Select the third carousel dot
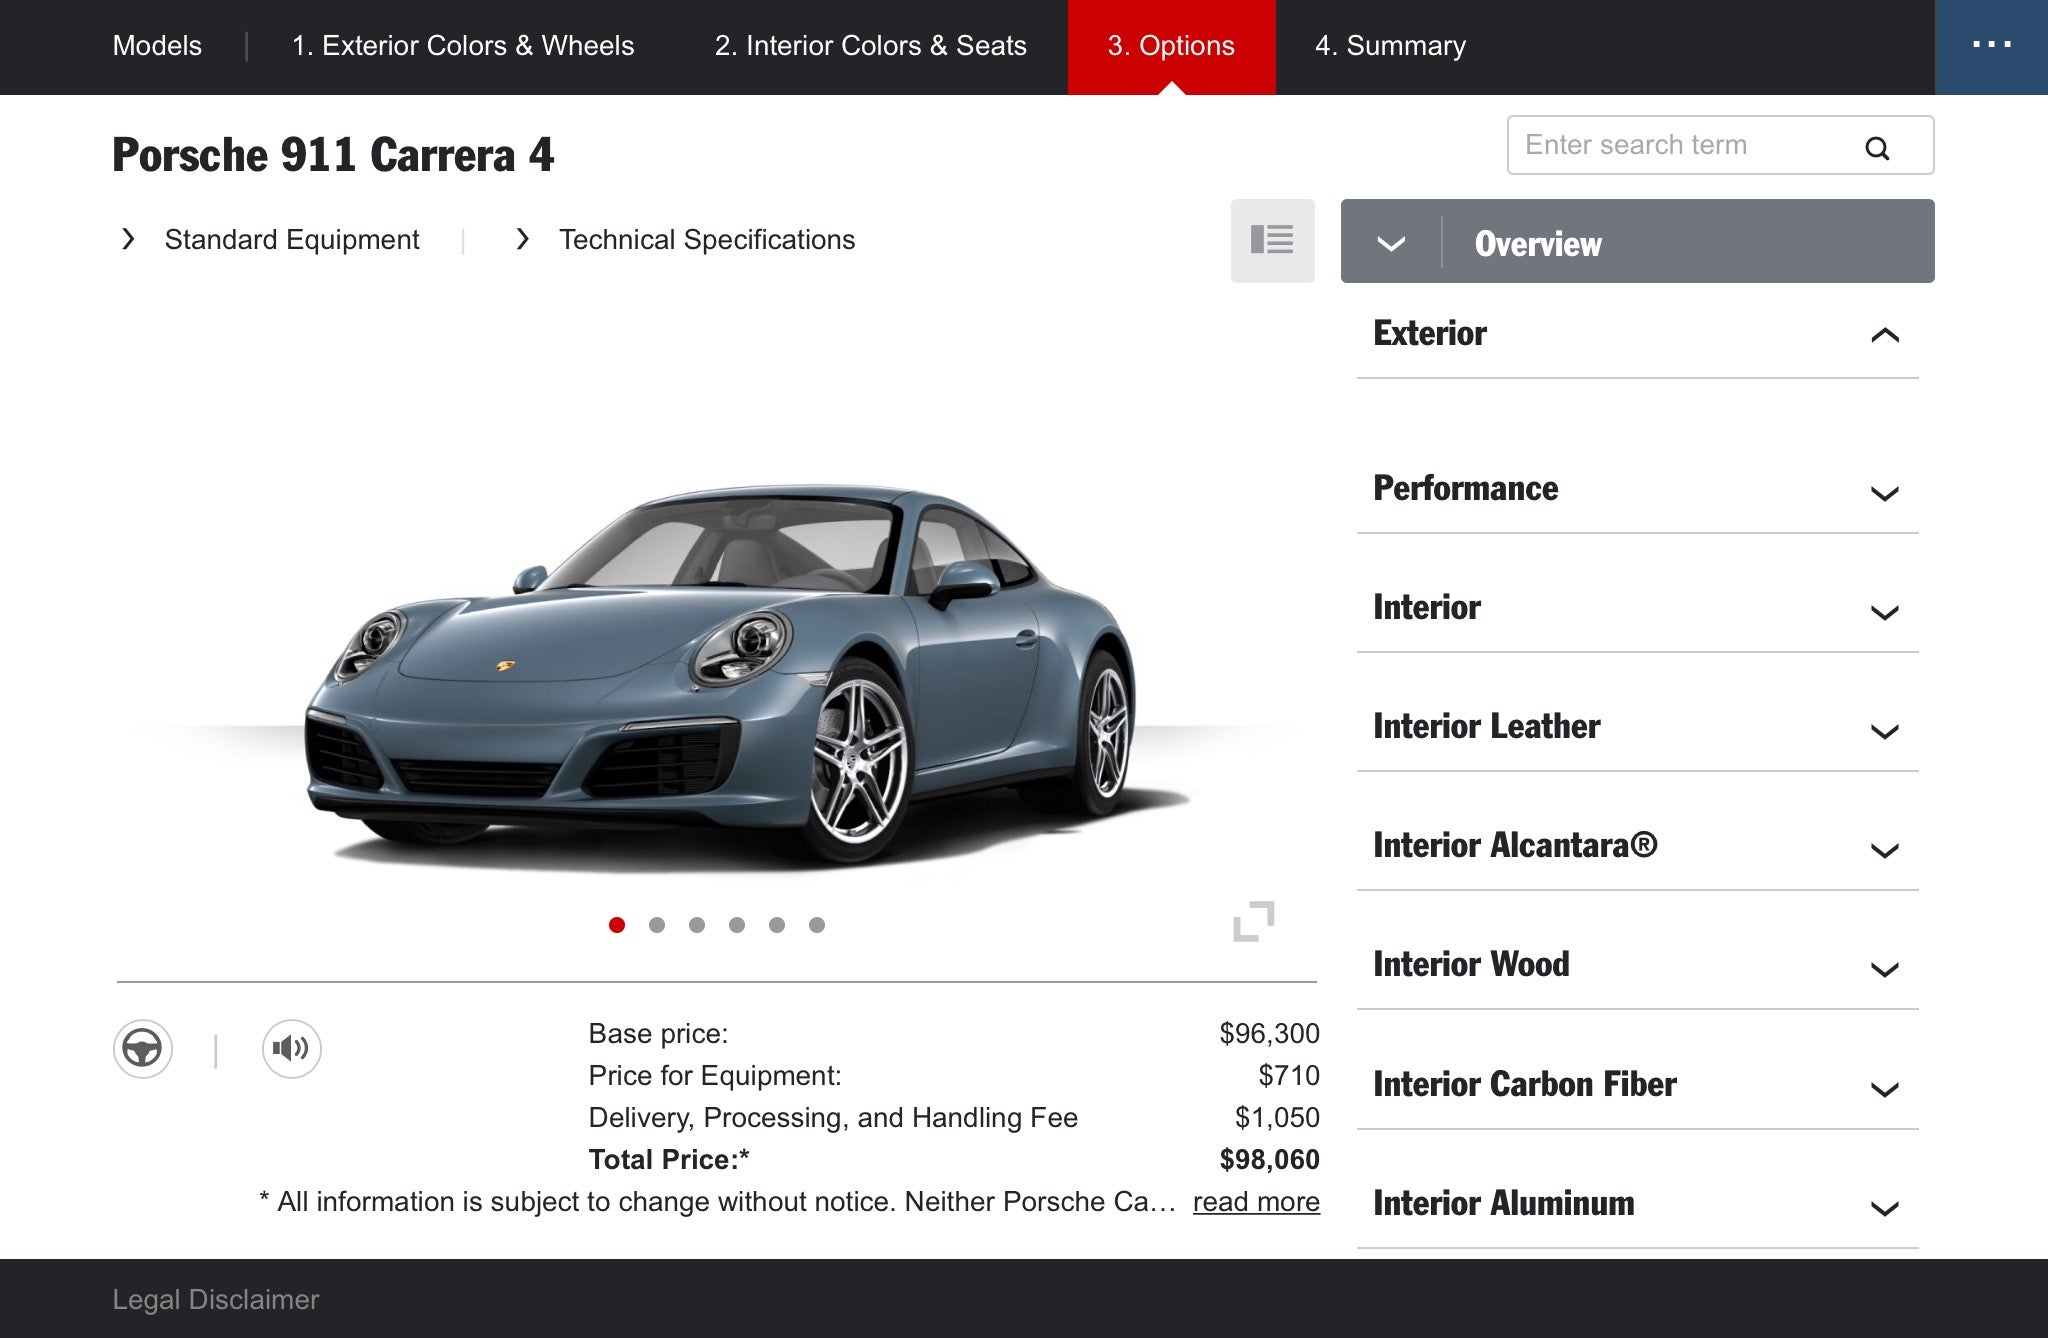Screen dimensions: 2048x1338 tap(697, 925)
